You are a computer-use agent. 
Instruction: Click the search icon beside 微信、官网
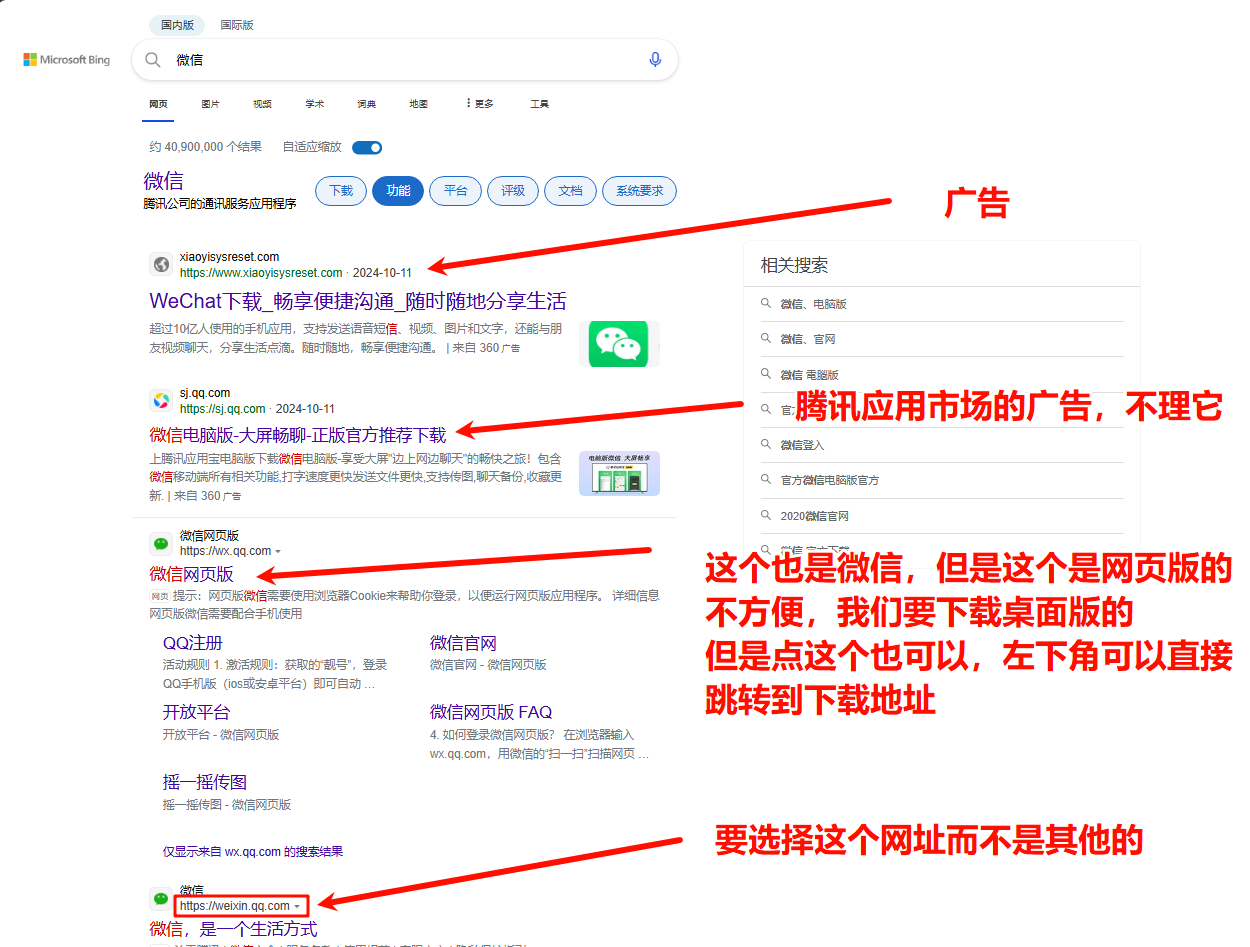point(766,339)
